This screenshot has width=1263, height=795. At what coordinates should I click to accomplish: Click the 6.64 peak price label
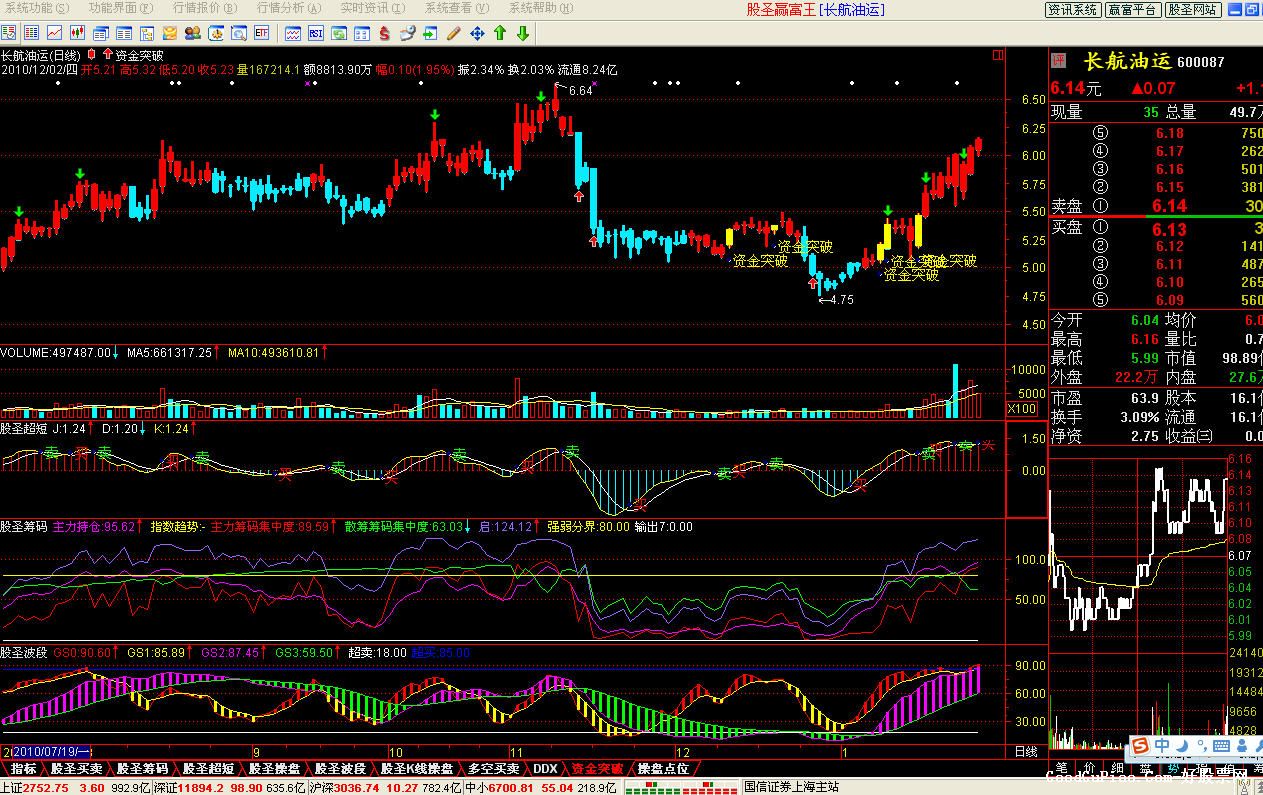click(580, 91)
